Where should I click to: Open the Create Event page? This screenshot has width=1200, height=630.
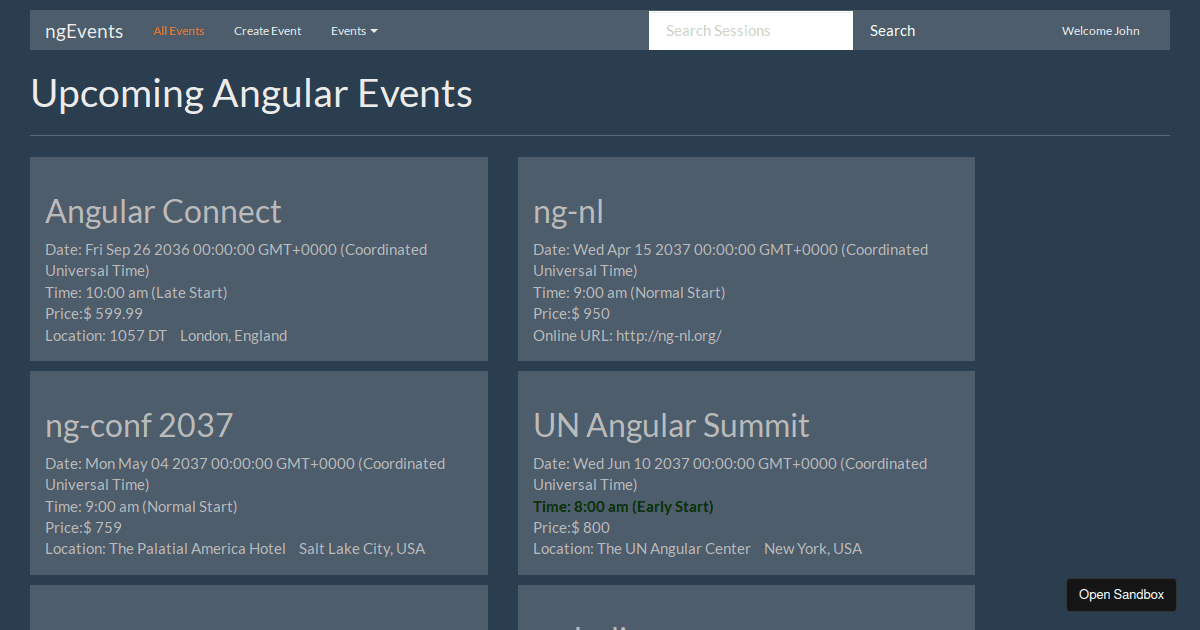point(267,31)
